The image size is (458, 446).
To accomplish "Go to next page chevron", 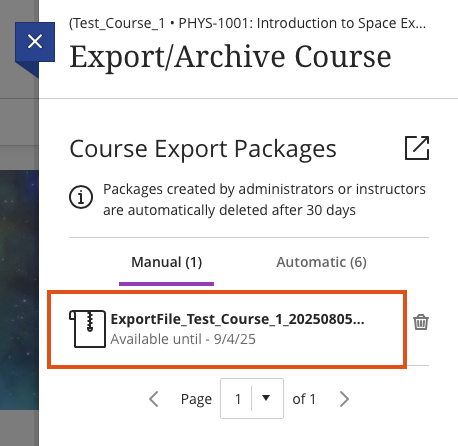I will pyautogui.click(x=344, y=399).
